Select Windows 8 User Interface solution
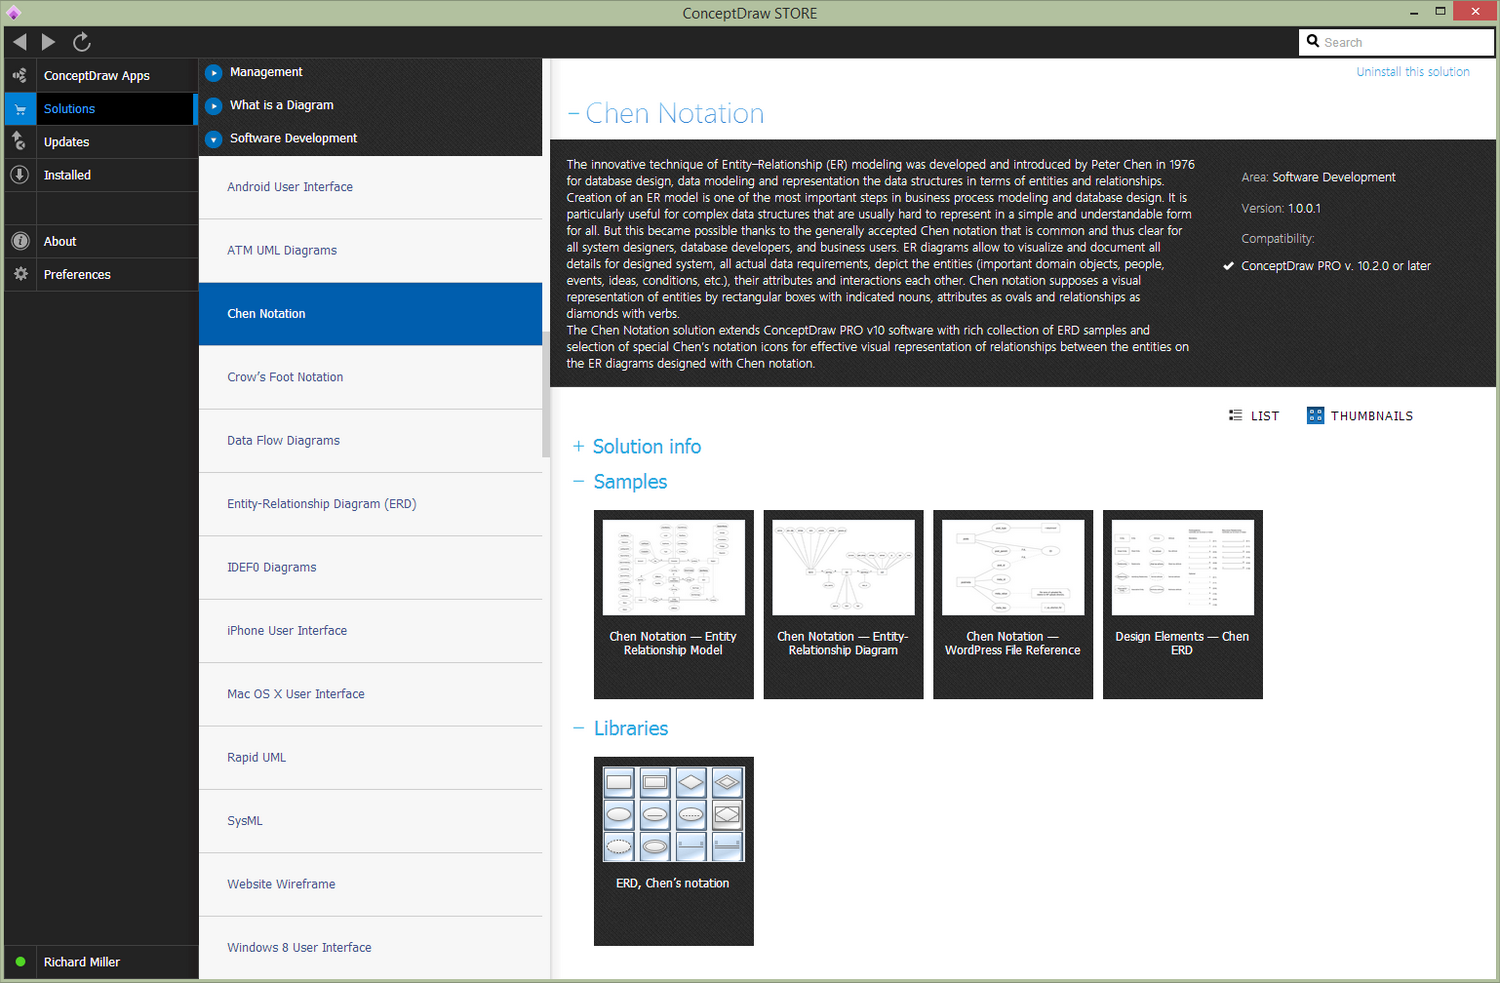The image size is (1500, 983). click(x=370, y=947)
